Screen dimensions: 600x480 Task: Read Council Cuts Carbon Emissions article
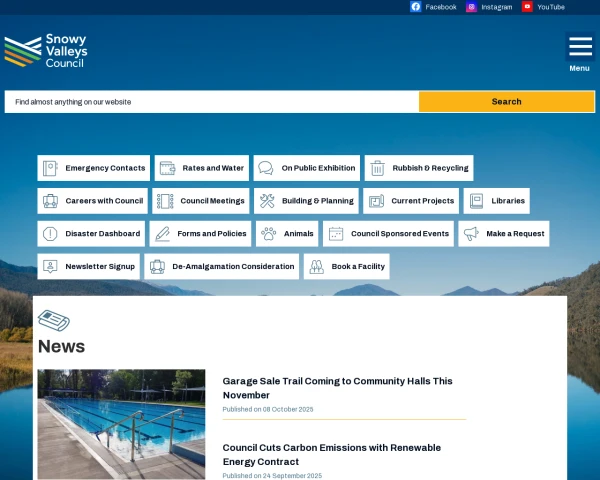[x=331, y=455]
